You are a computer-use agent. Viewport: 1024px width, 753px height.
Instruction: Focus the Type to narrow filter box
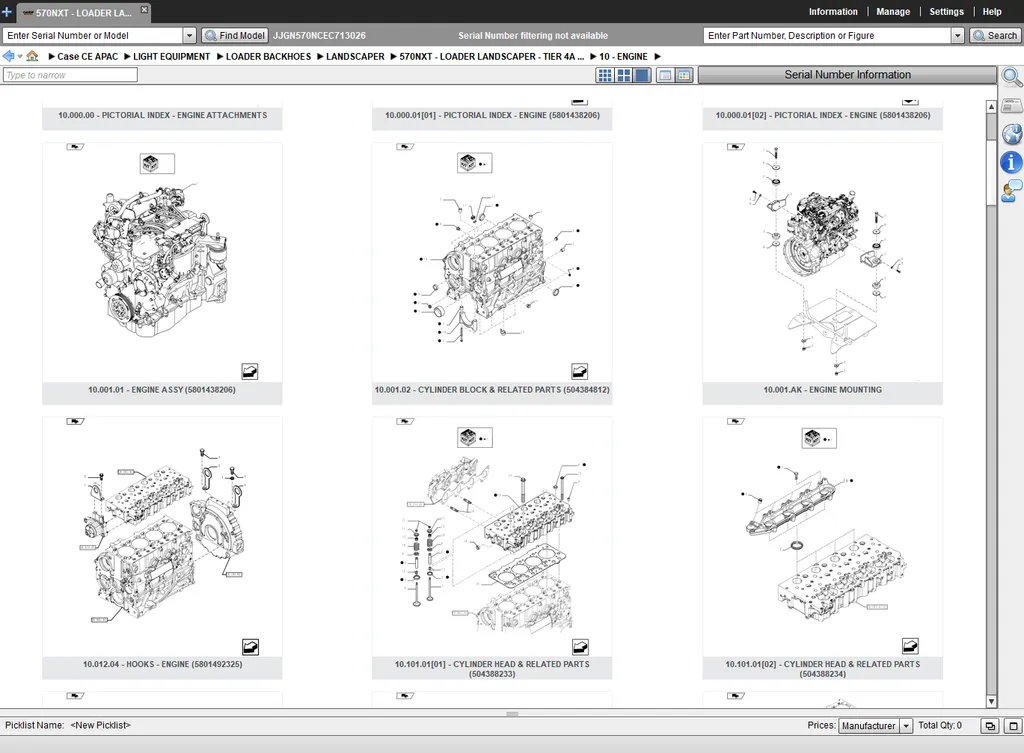[x=70, y=75]
